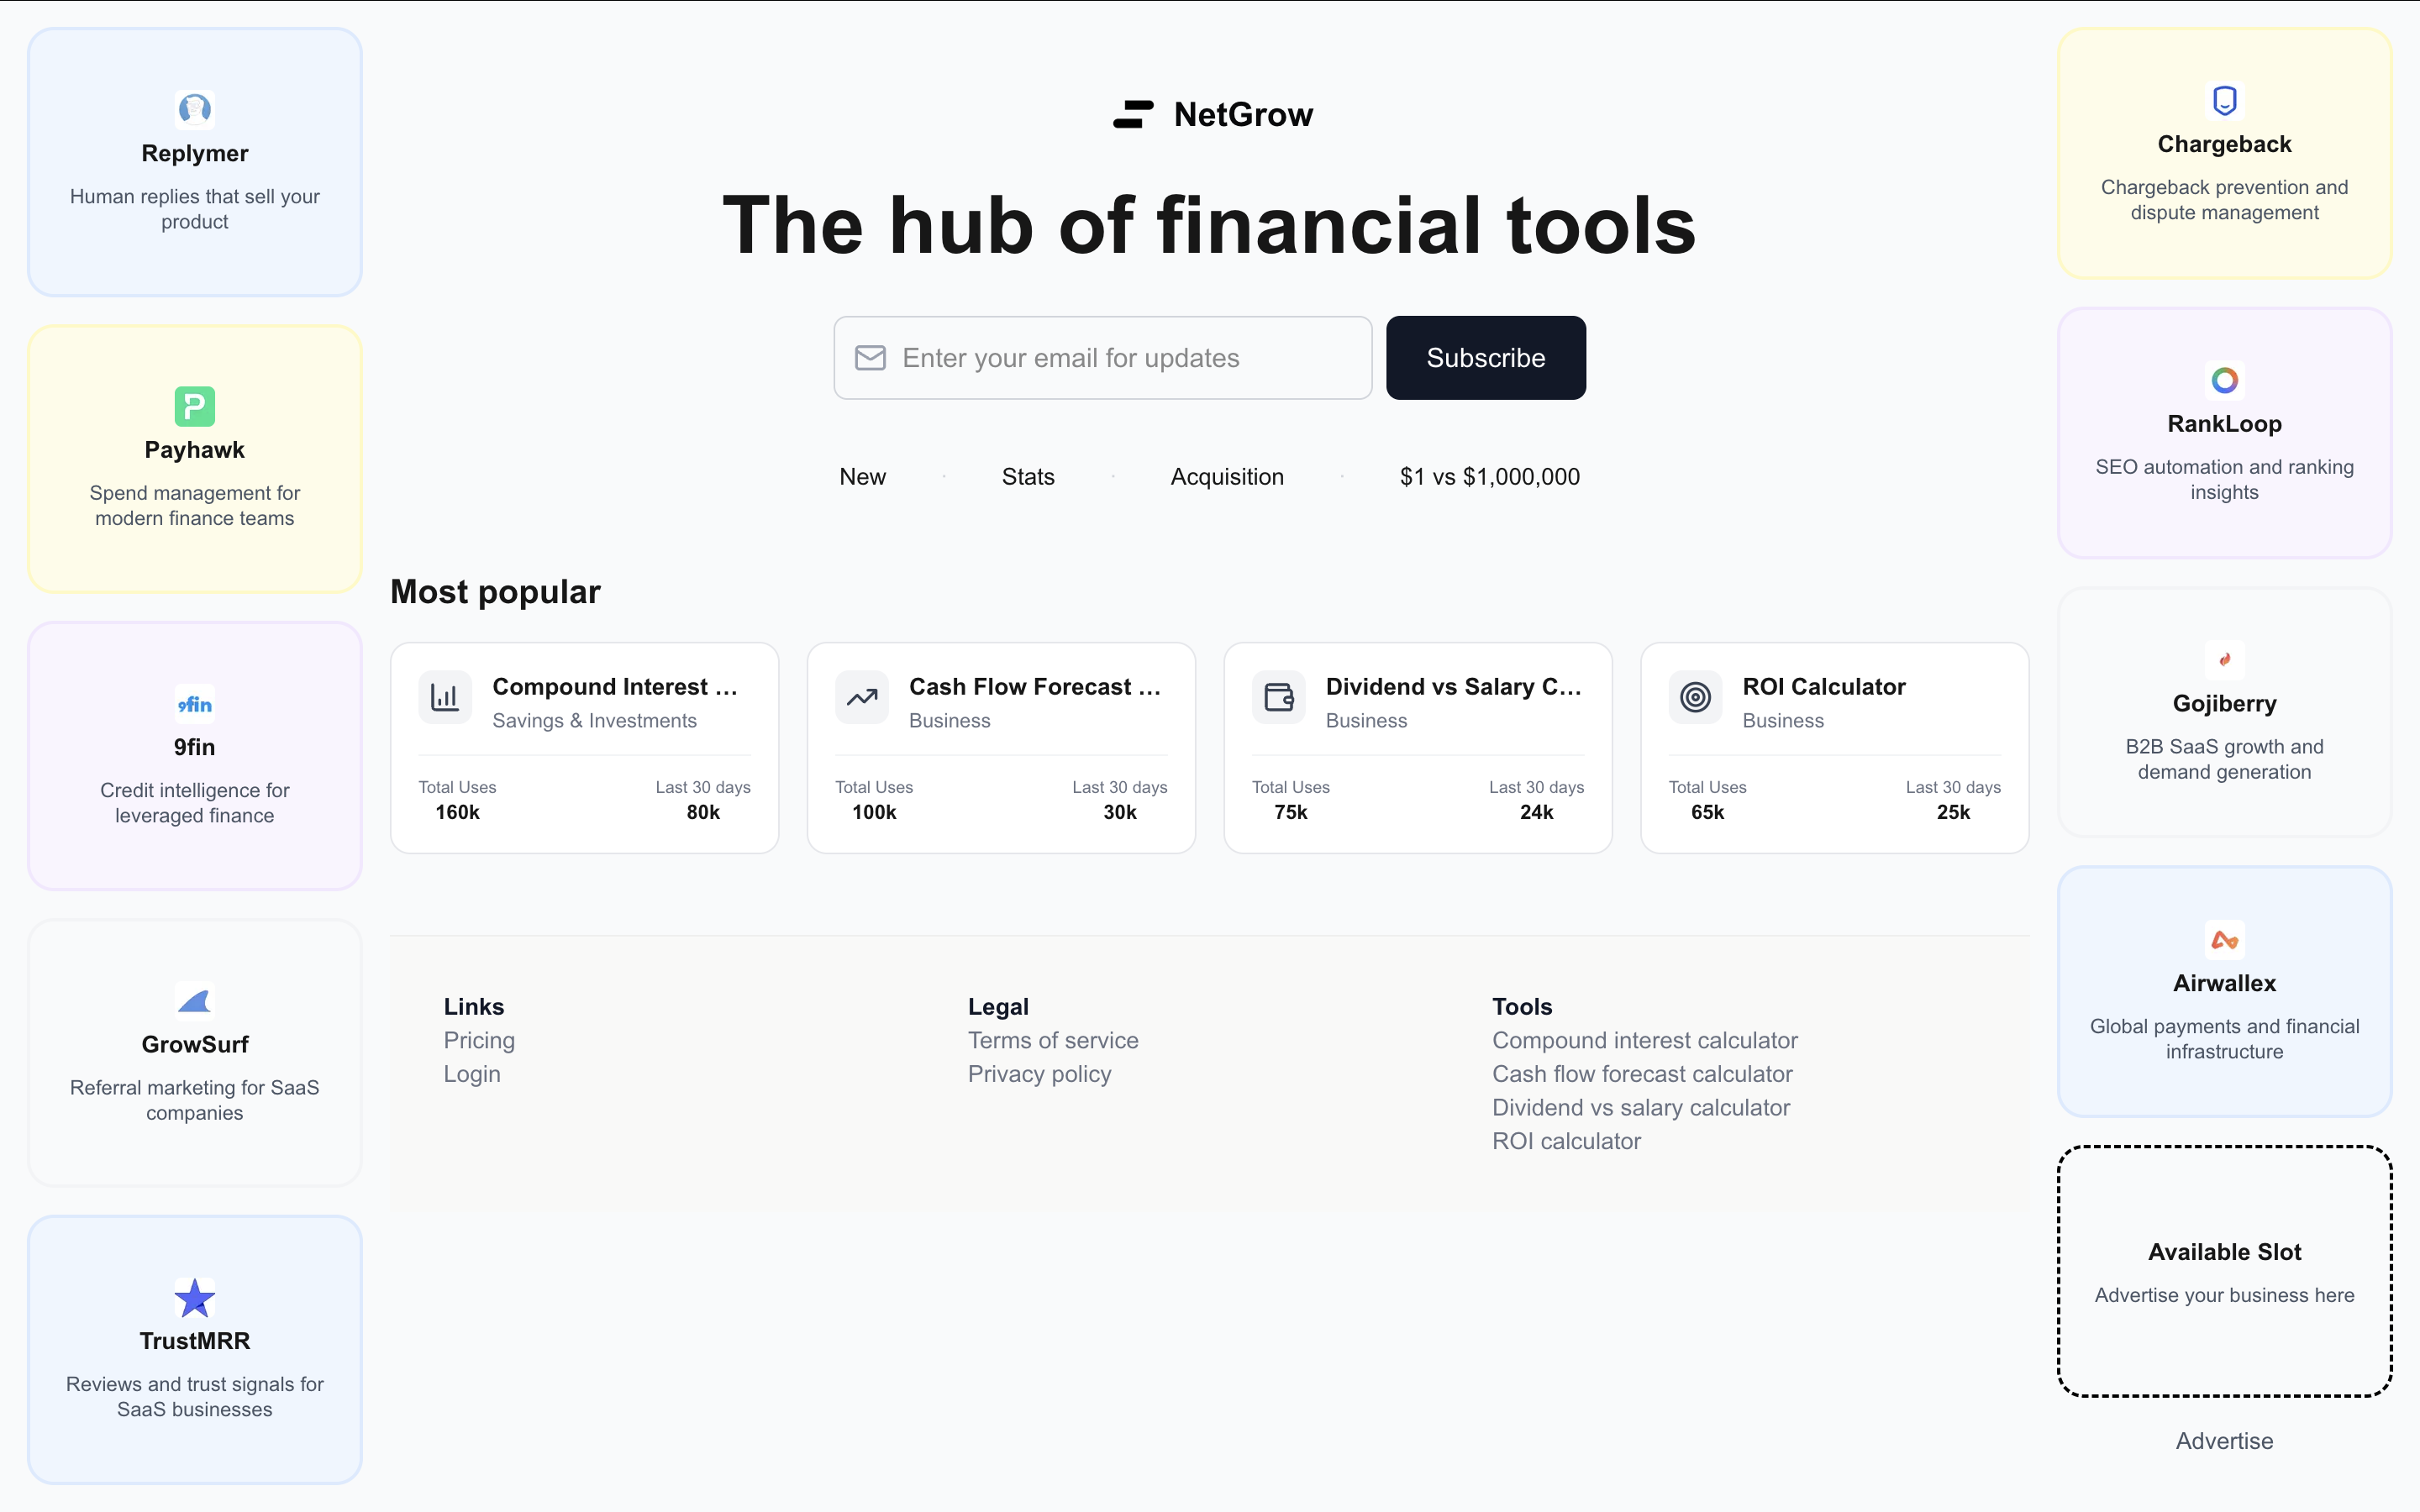Click the trend arrow icon on Cash Flow card
Image resolution: width=2420 pixels, height=1512 pixels.
pos(861,697)
